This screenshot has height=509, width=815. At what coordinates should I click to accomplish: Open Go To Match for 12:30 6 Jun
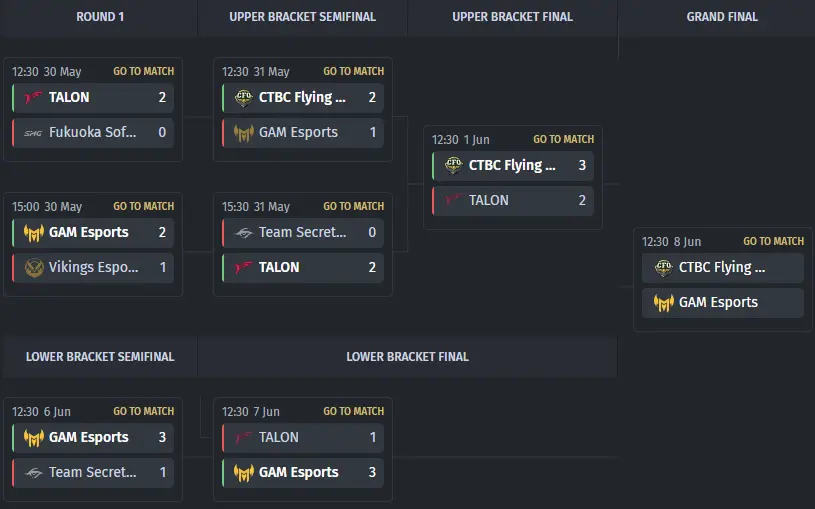point(143,411)
